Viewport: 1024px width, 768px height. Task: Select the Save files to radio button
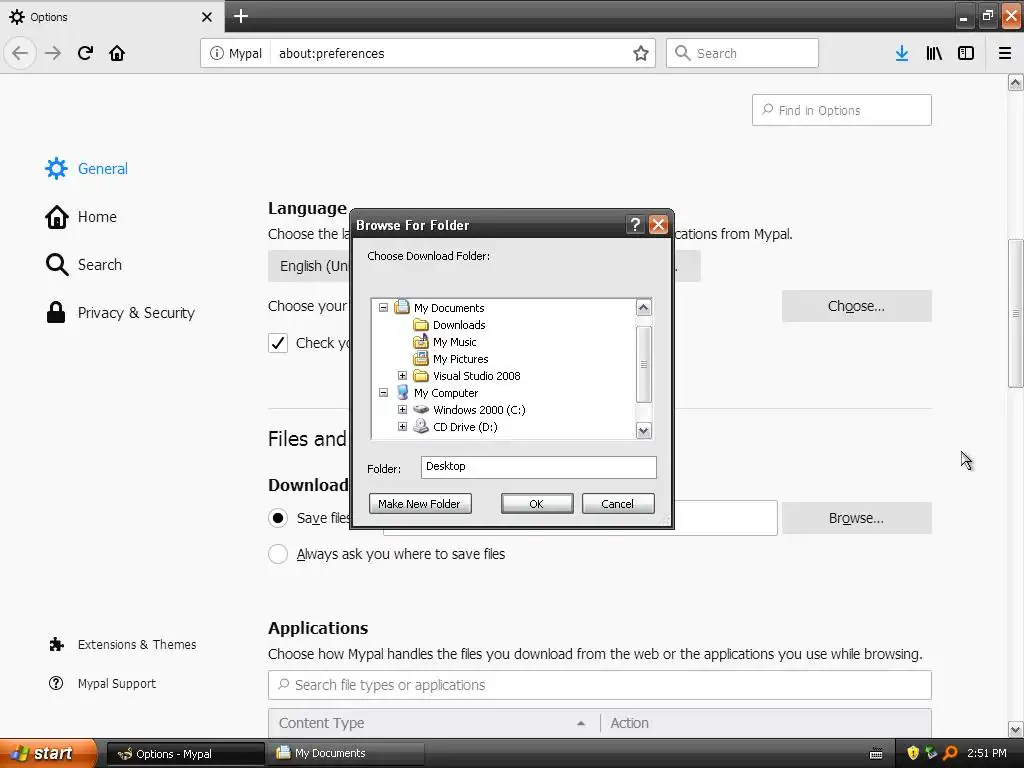point(278,518)
